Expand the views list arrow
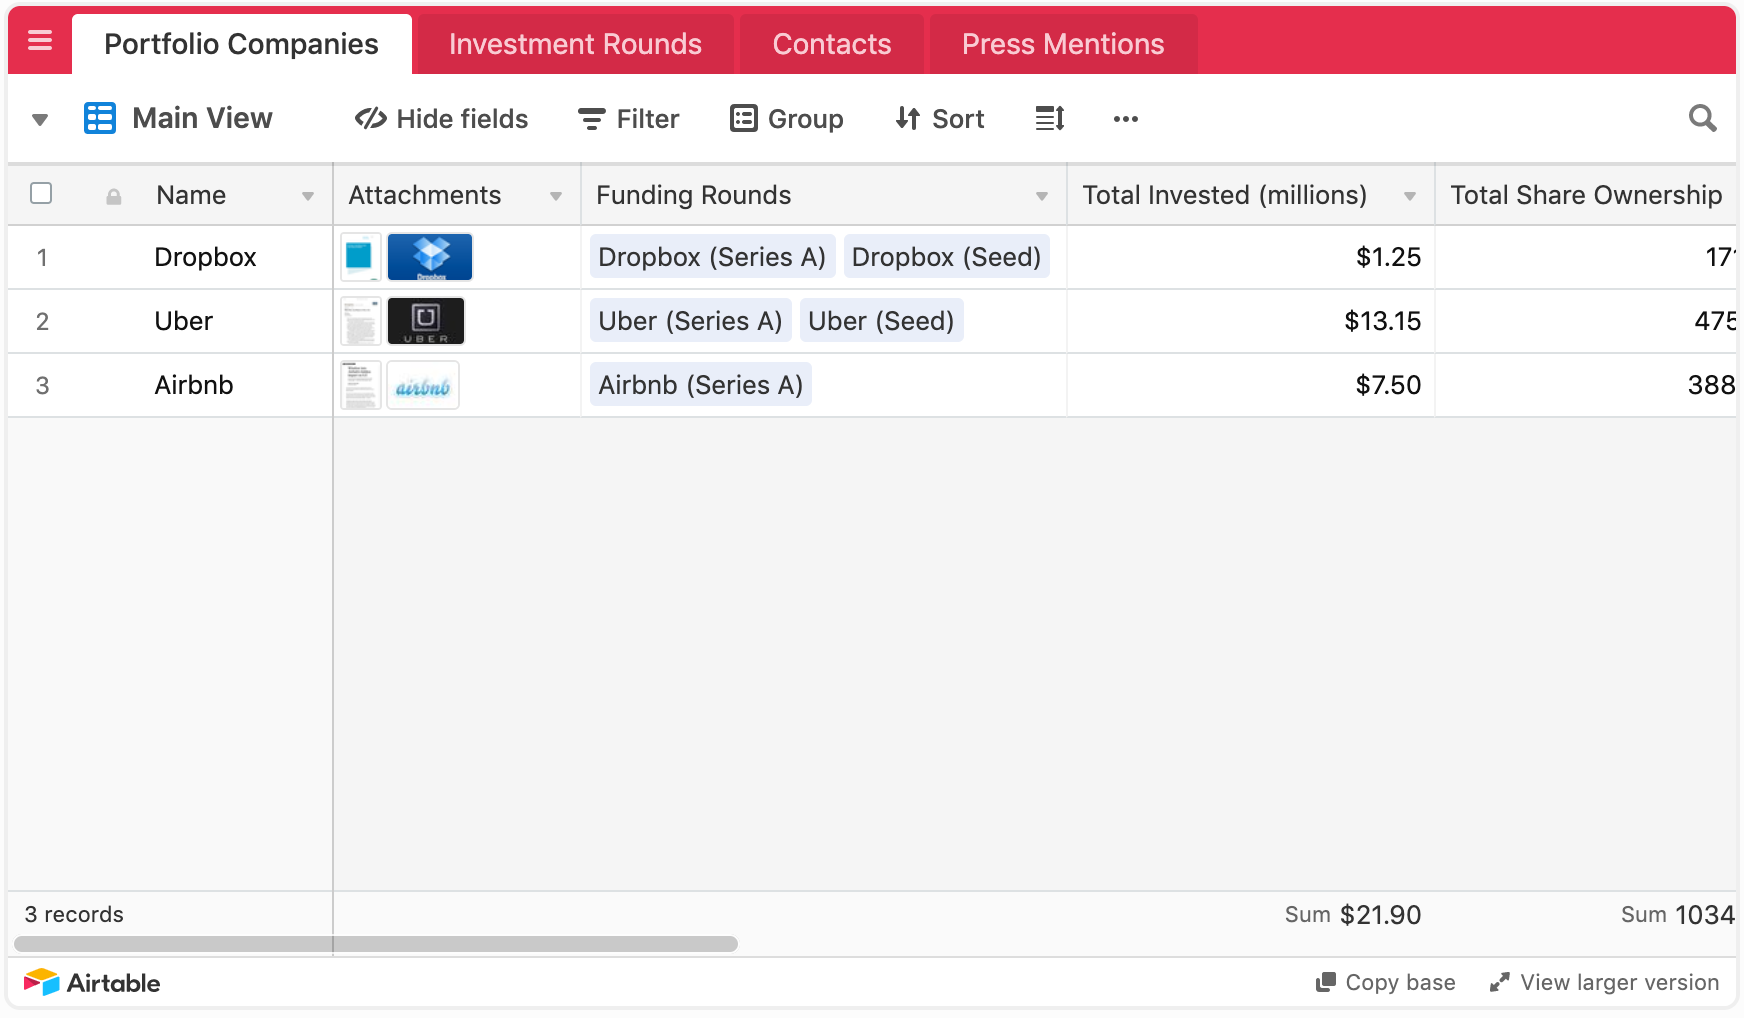Screen dimensions: 1744x1018 40,120
